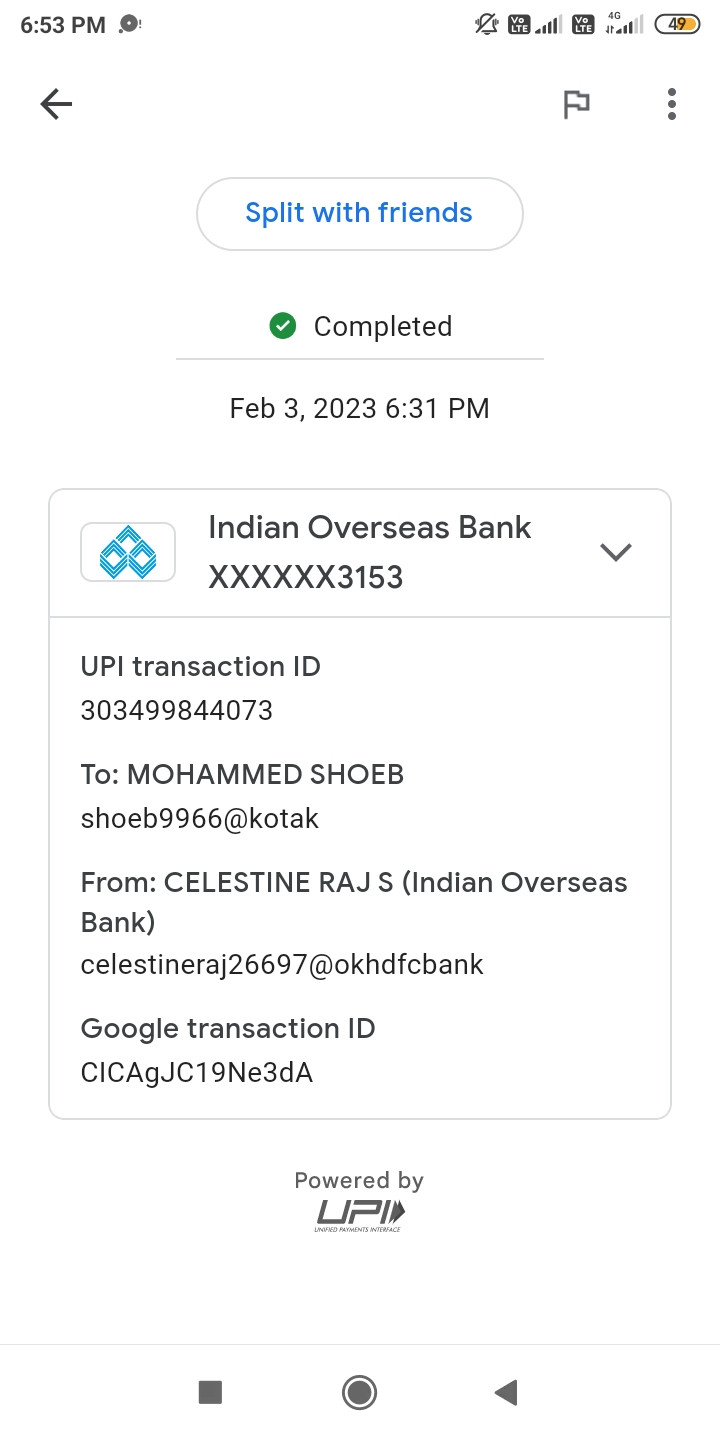Open the three-dot overflow menu
The width and height of the screenshot is (720, 1440).
pos(672,104)
